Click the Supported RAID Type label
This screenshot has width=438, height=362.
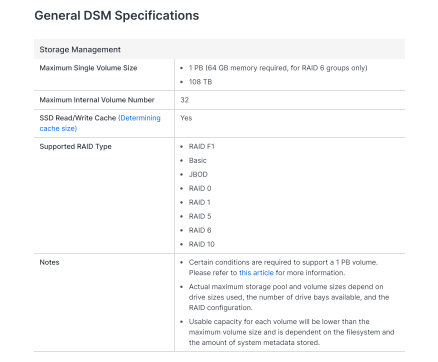tap(76, 147)
